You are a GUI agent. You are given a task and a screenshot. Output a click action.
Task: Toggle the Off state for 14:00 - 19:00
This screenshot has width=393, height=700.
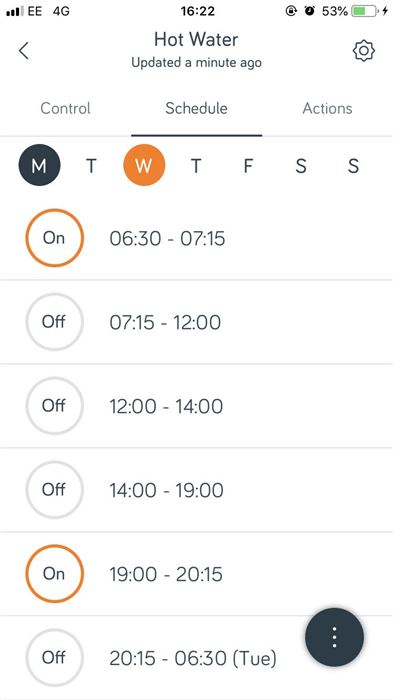tap(54, 490)
